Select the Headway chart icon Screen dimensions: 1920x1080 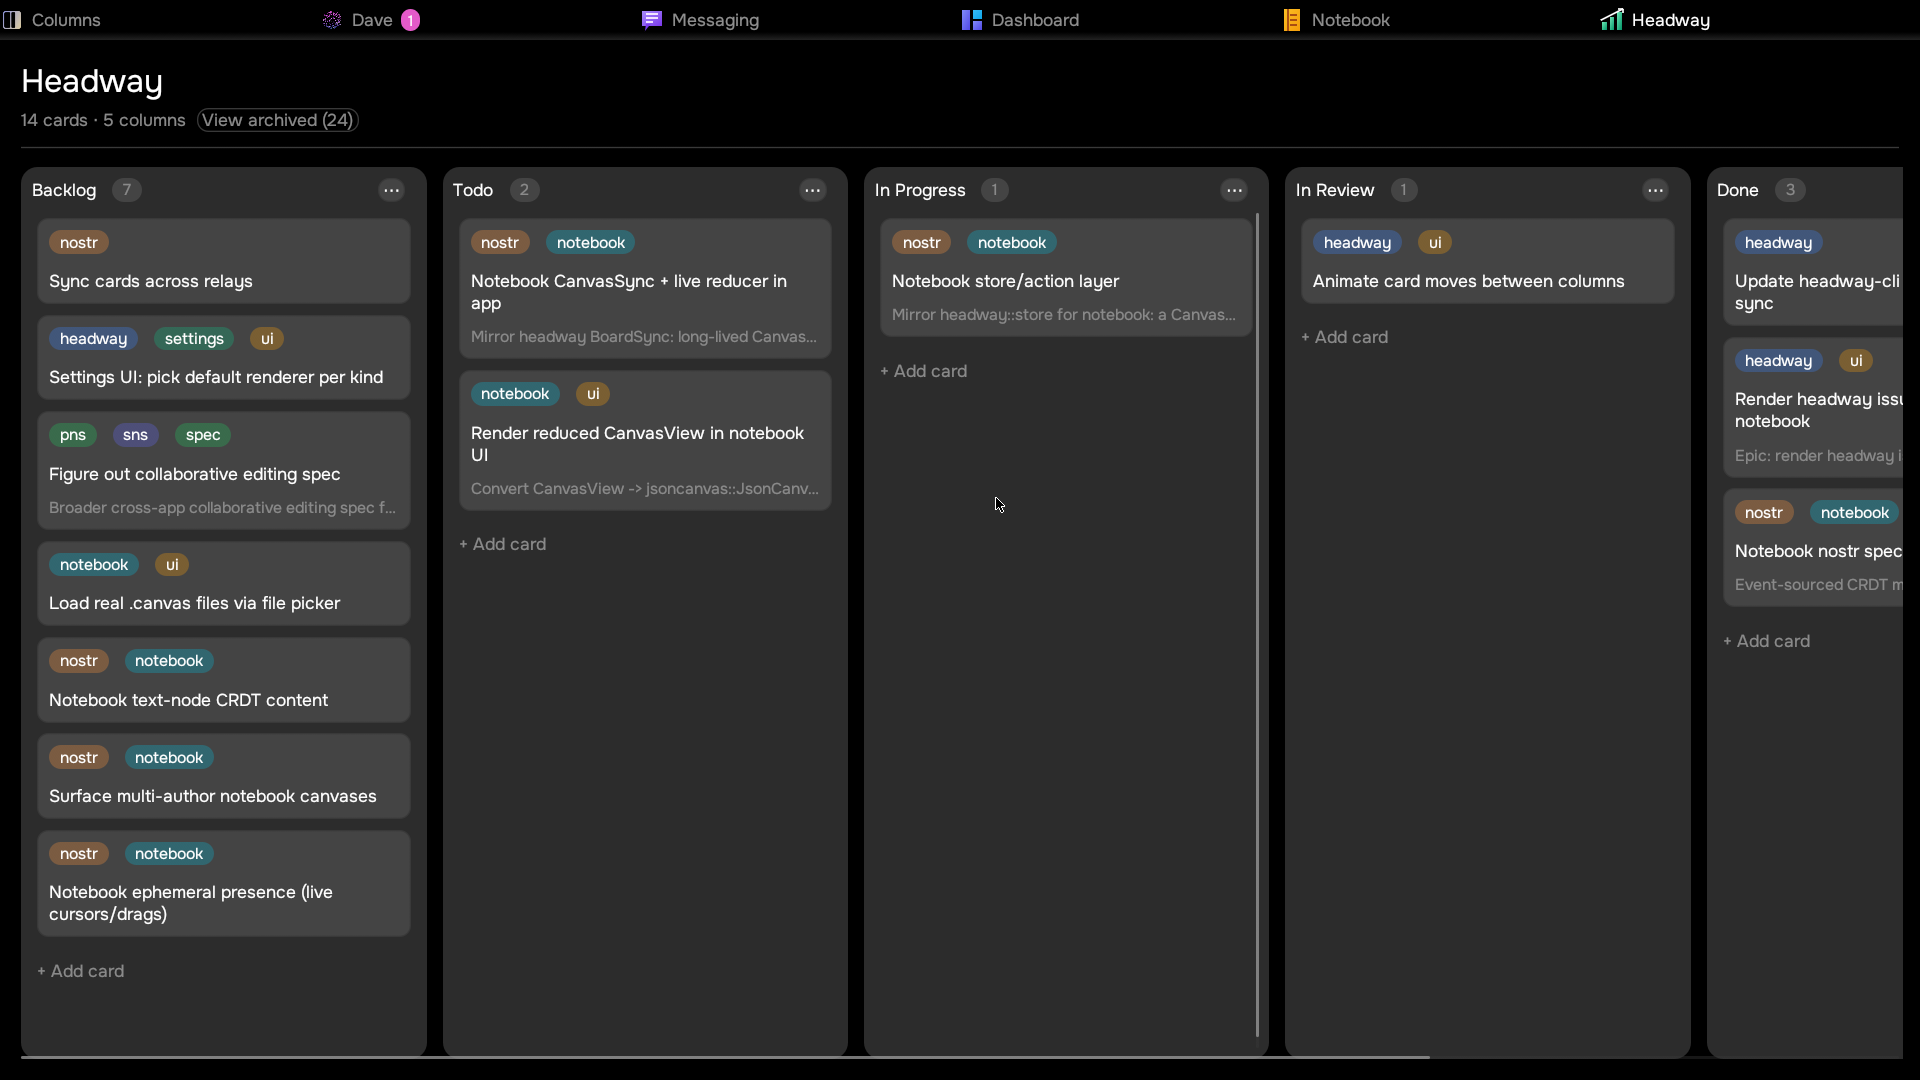pos(1611,20)
